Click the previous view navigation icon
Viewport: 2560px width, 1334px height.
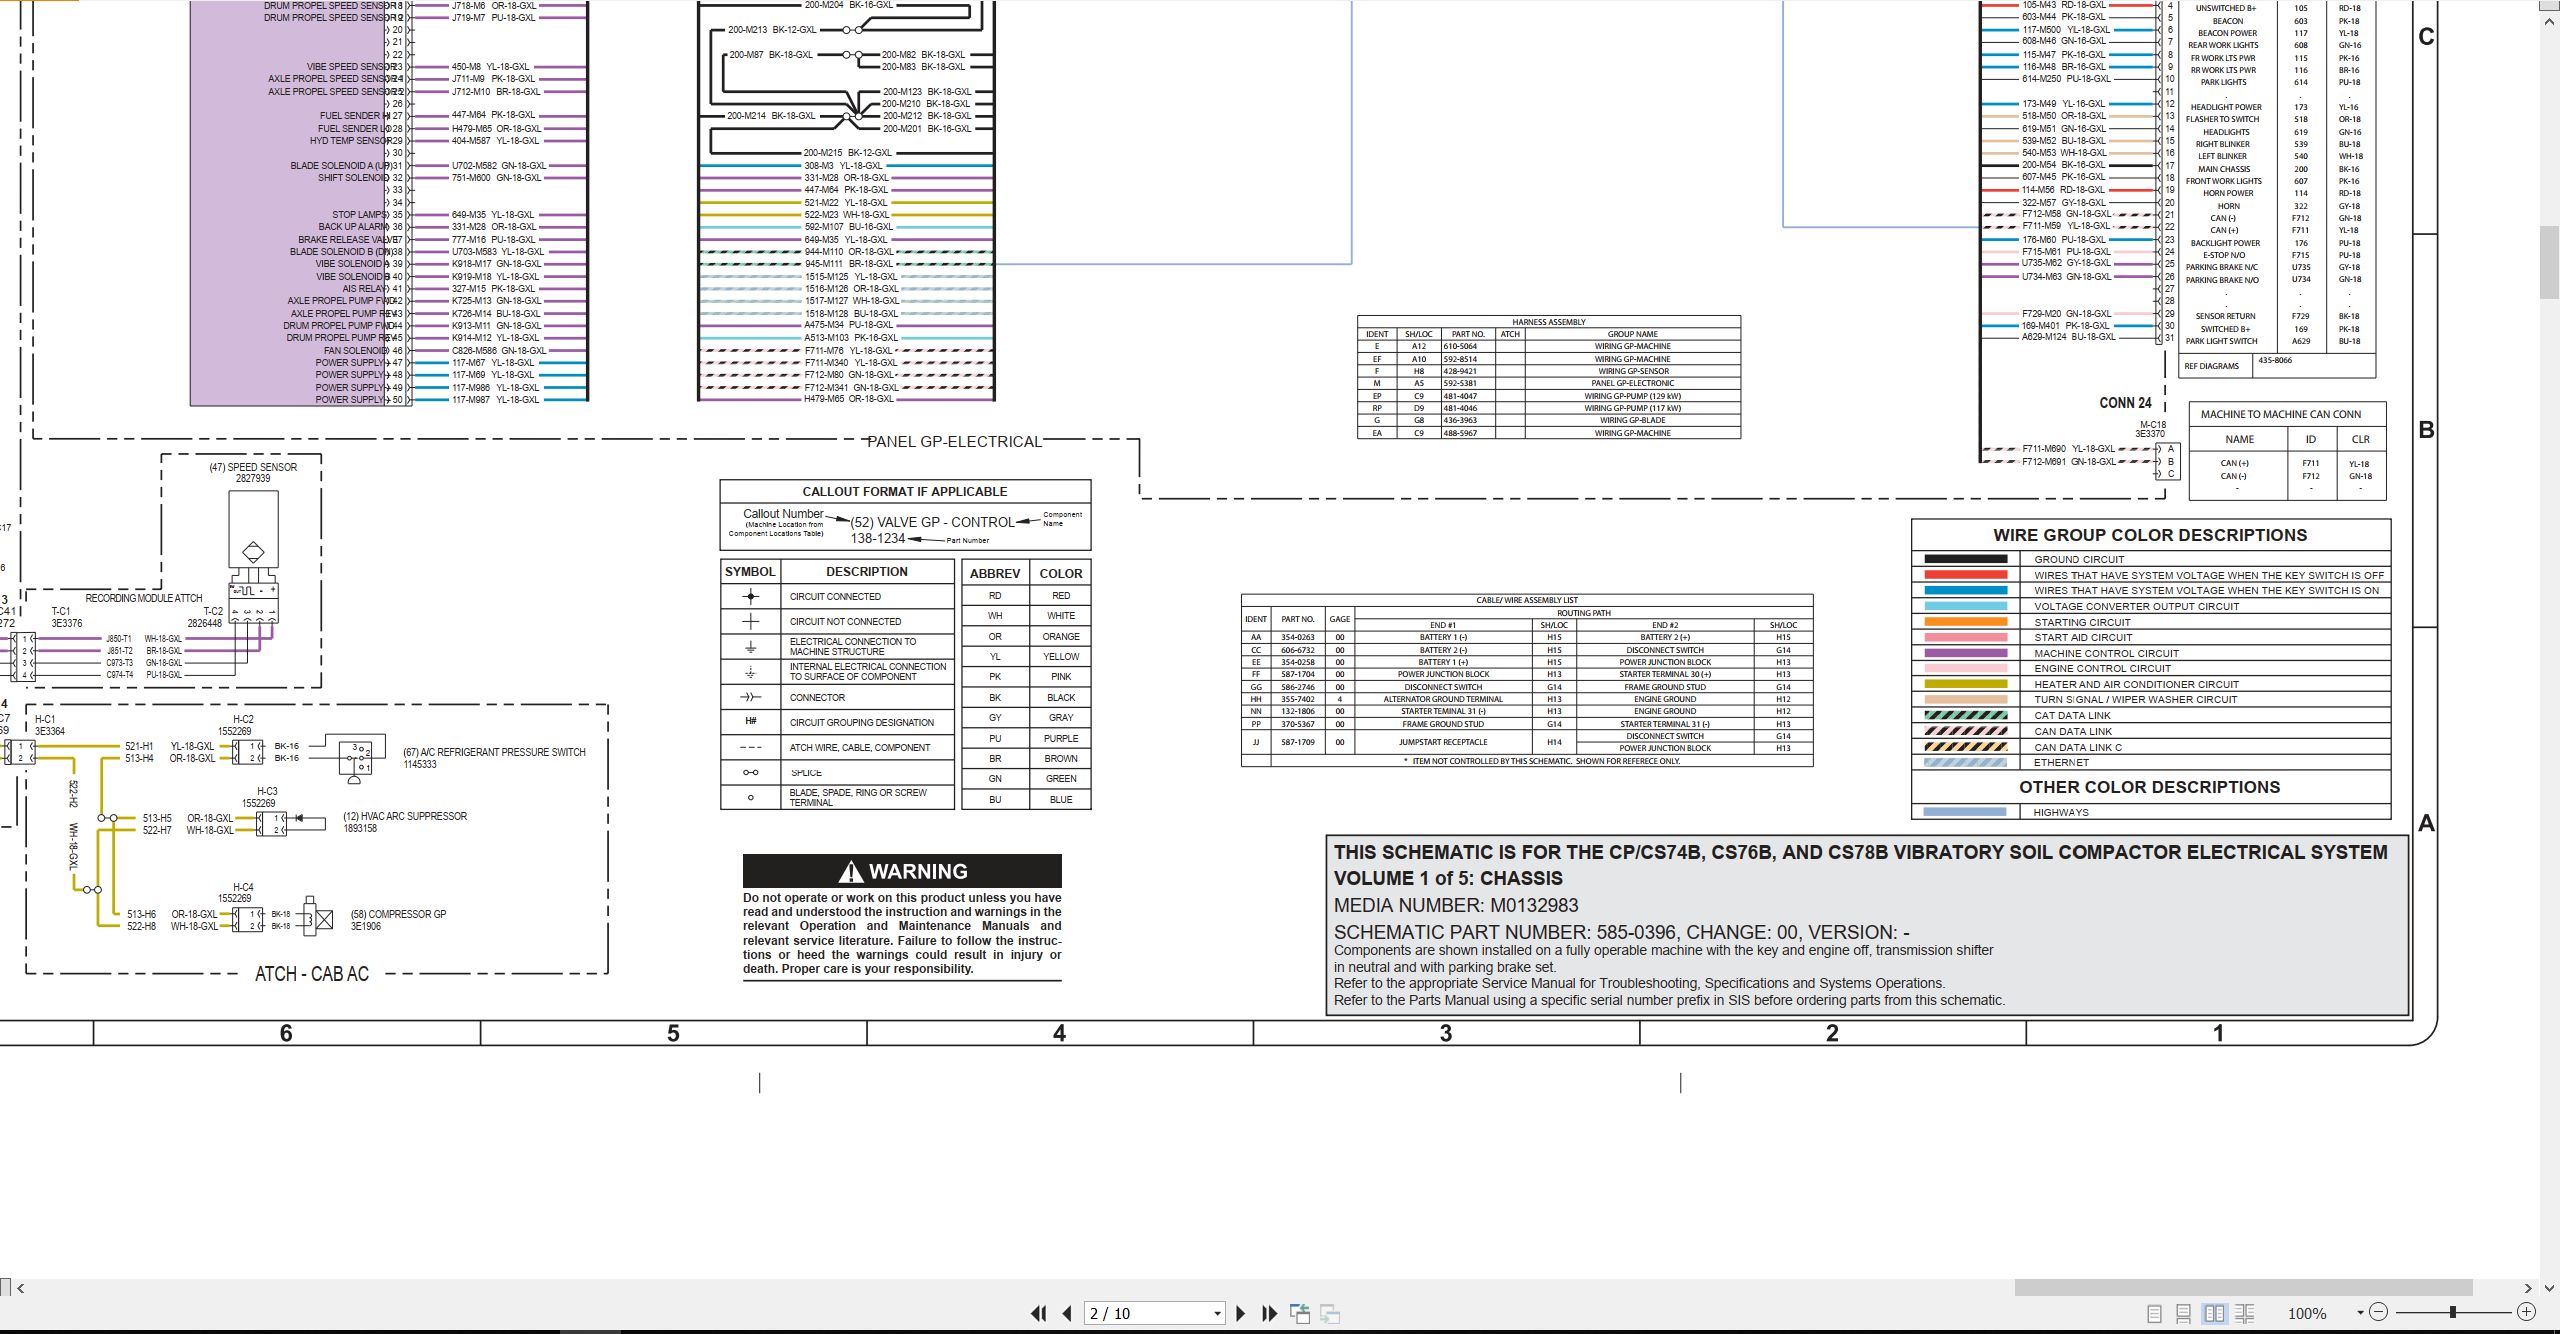tap(1300, 1313)
